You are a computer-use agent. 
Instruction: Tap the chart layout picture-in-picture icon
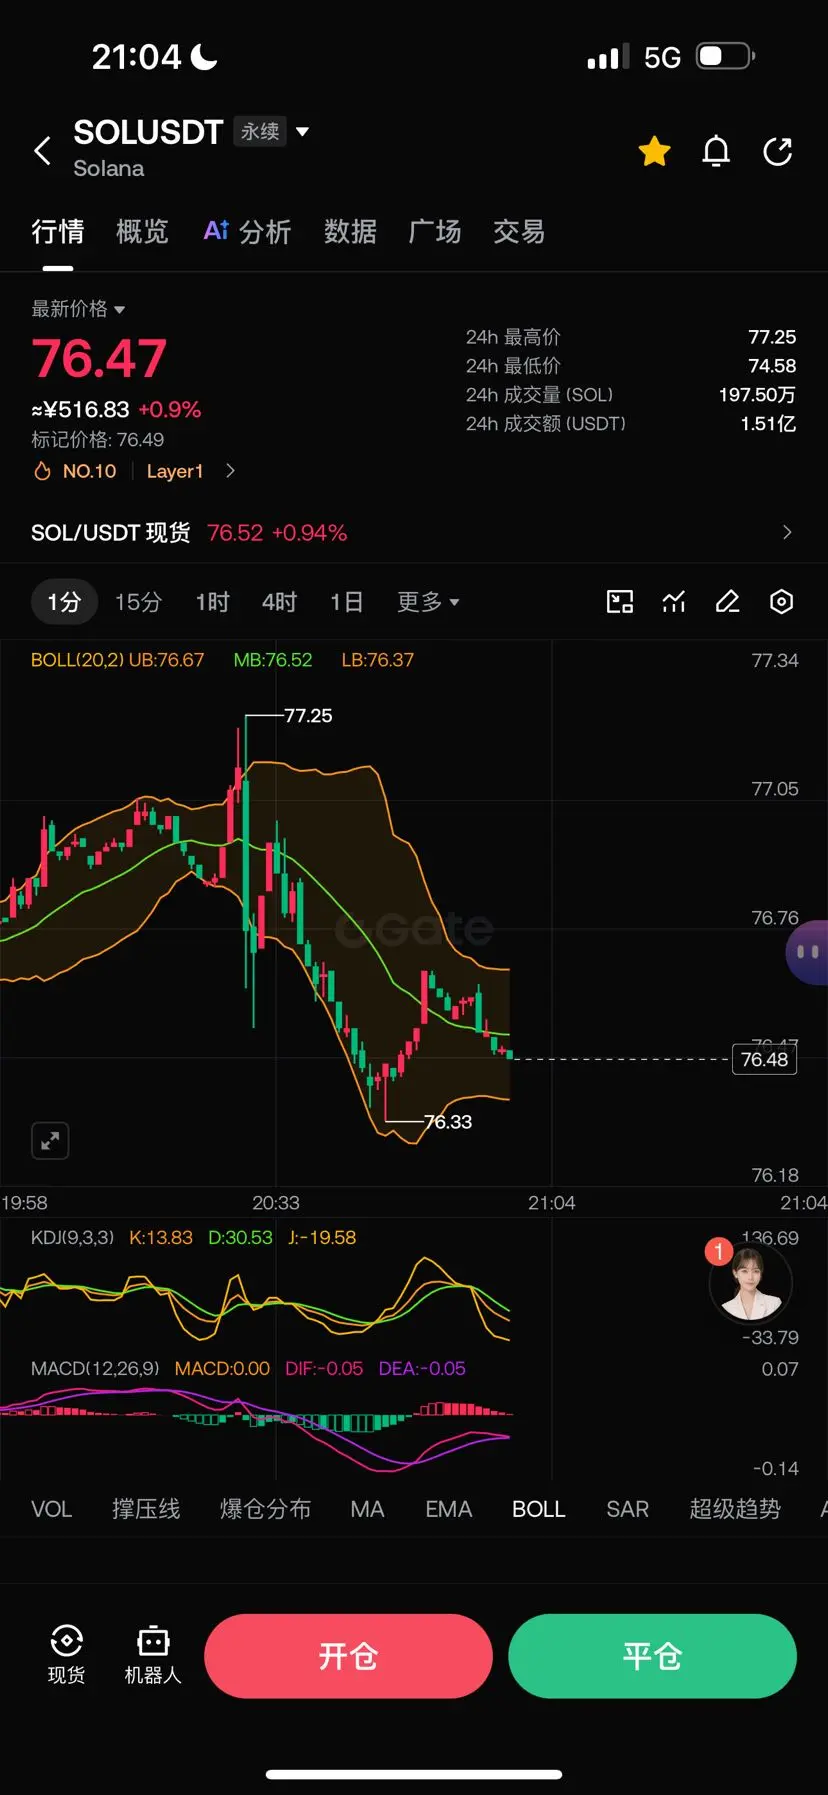click(x=620, y=601)
